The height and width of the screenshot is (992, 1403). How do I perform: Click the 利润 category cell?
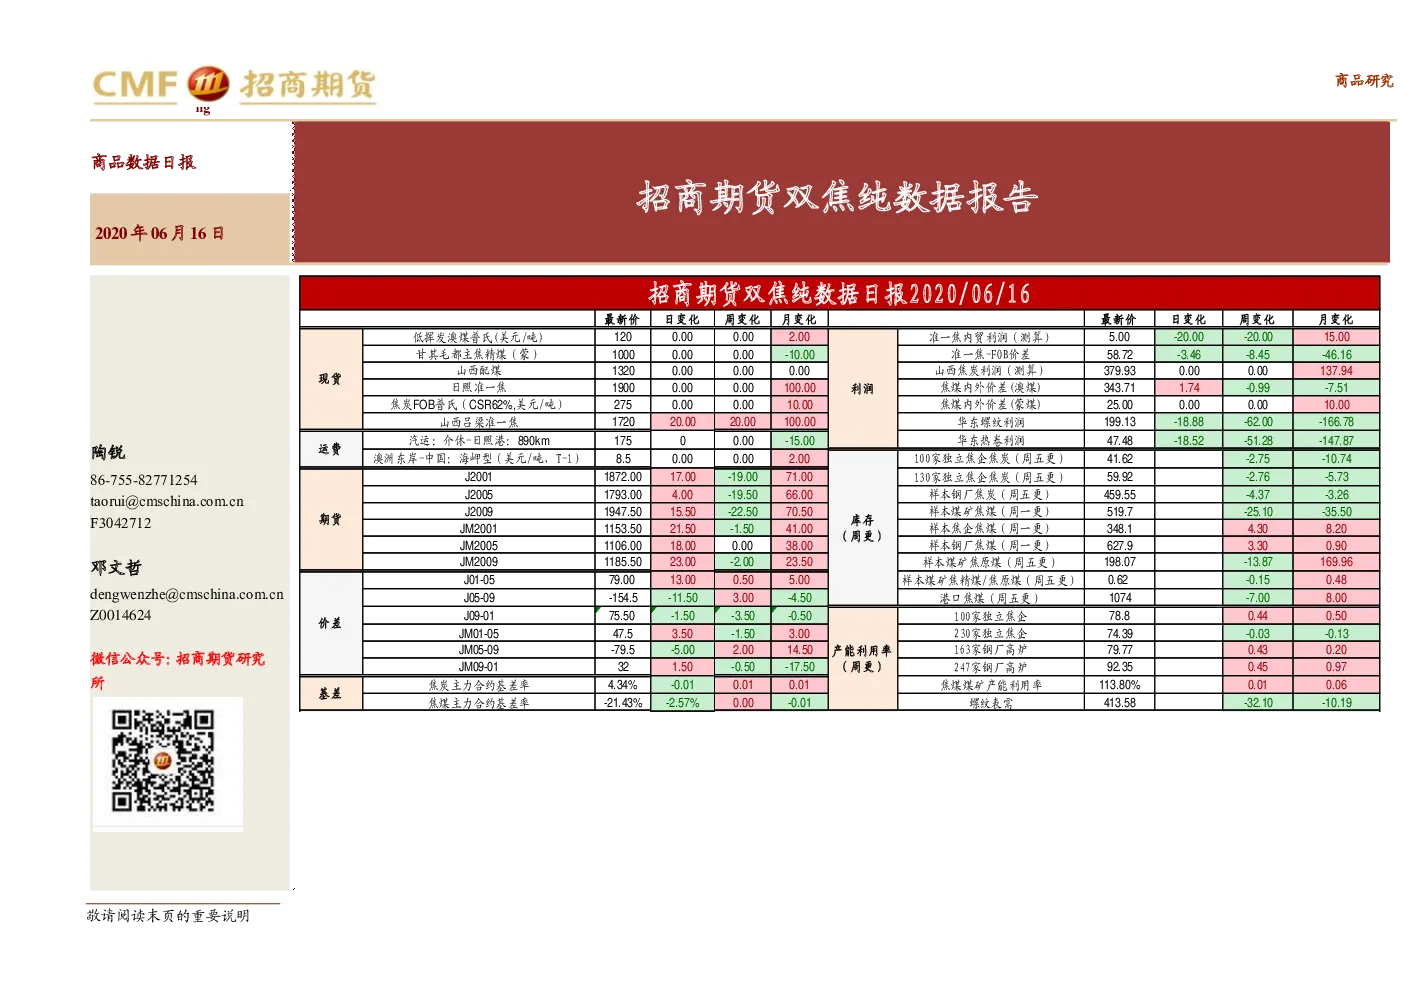(x=863, y=388)
